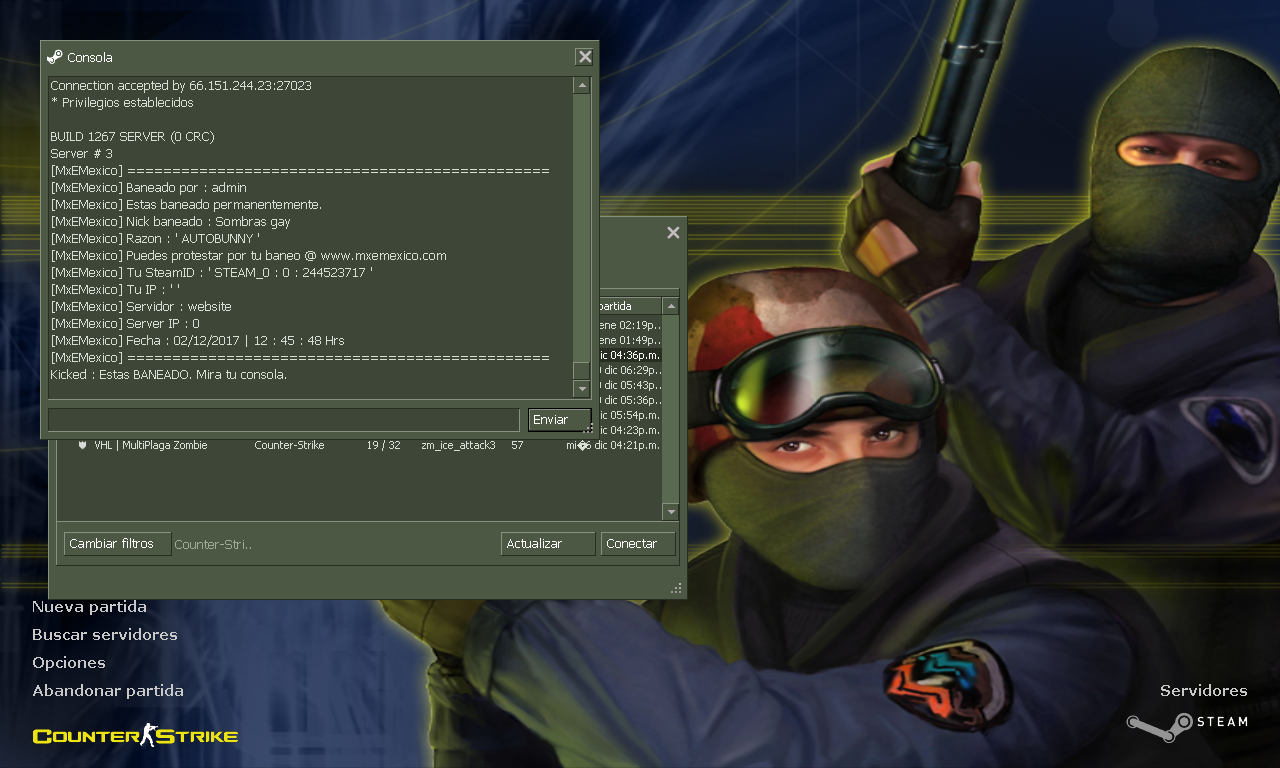Click the 'Connection accepted by 66.151.244.23:27023' line

click(181, 86)
